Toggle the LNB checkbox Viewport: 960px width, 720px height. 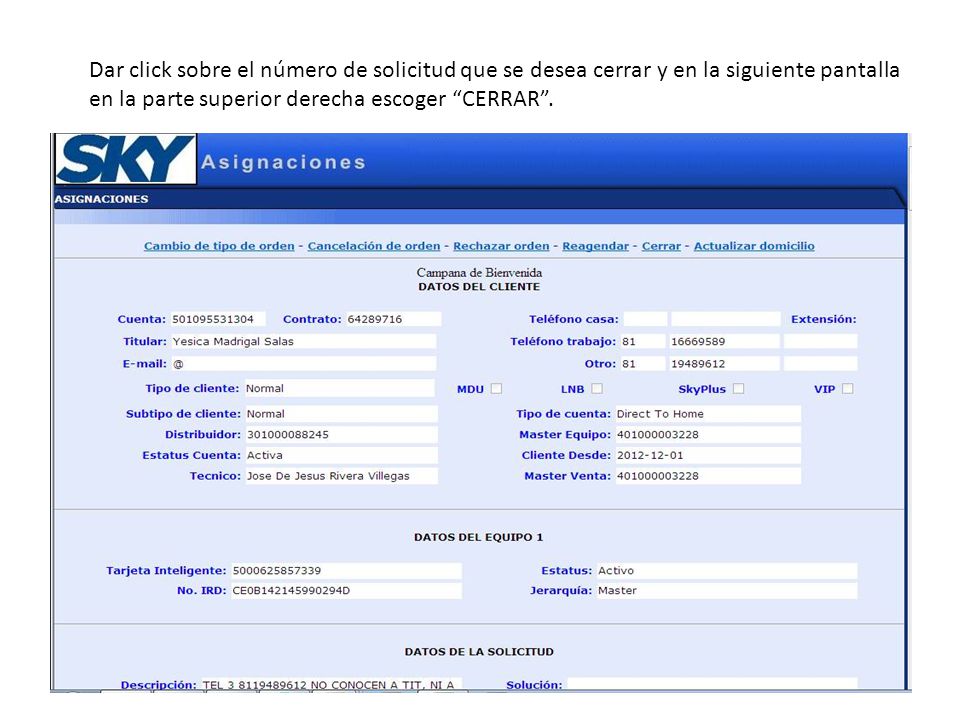coord(597,389)
